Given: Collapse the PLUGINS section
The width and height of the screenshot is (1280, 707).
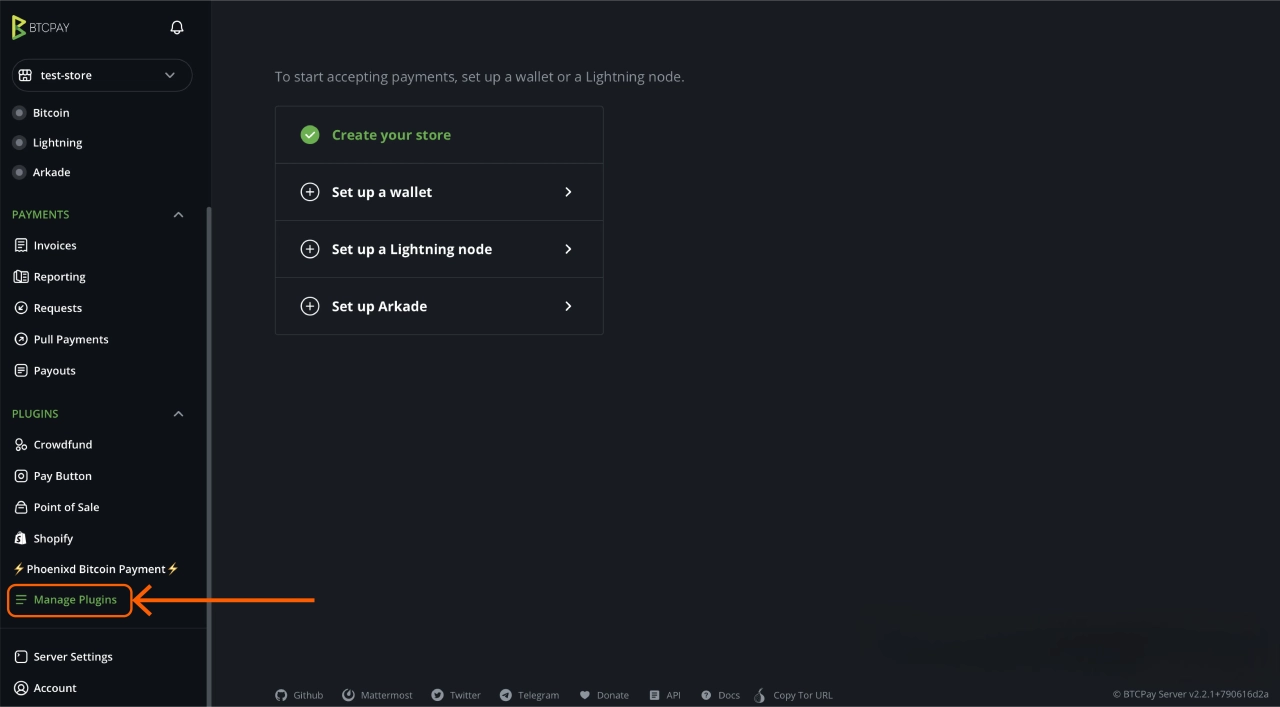Looking at the screenshot, I should (x=178, y=413).
